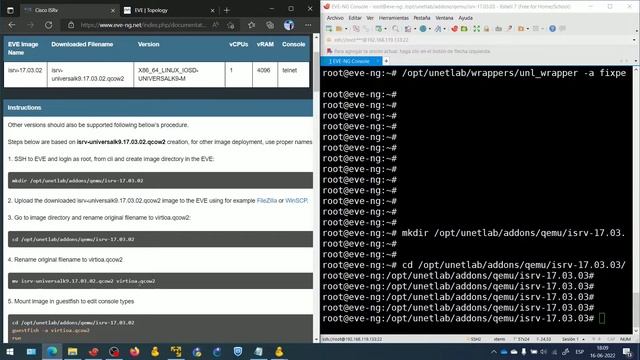
Task: Open the browser profile avatar
Action: (x=289, y=25)
